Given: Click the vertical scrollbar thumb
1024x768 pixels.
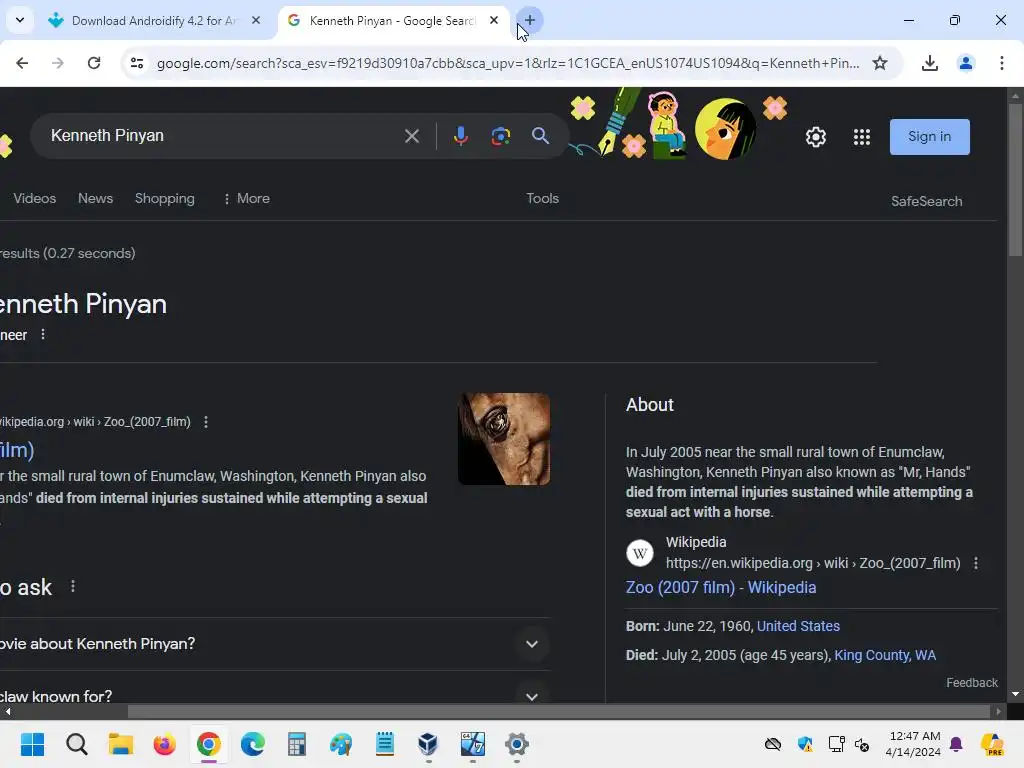Looking at the screenshot, I should click(x=1015, y=180).
